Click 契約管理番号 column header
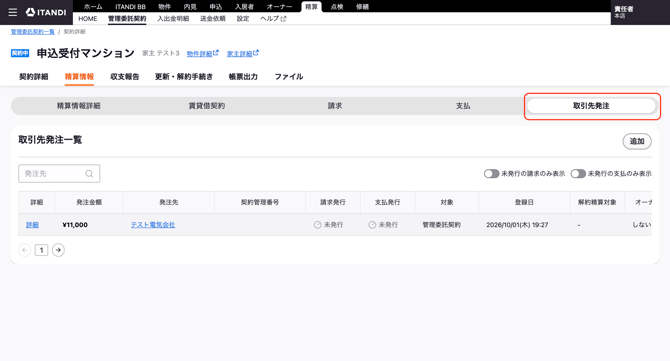 (260, 203)
